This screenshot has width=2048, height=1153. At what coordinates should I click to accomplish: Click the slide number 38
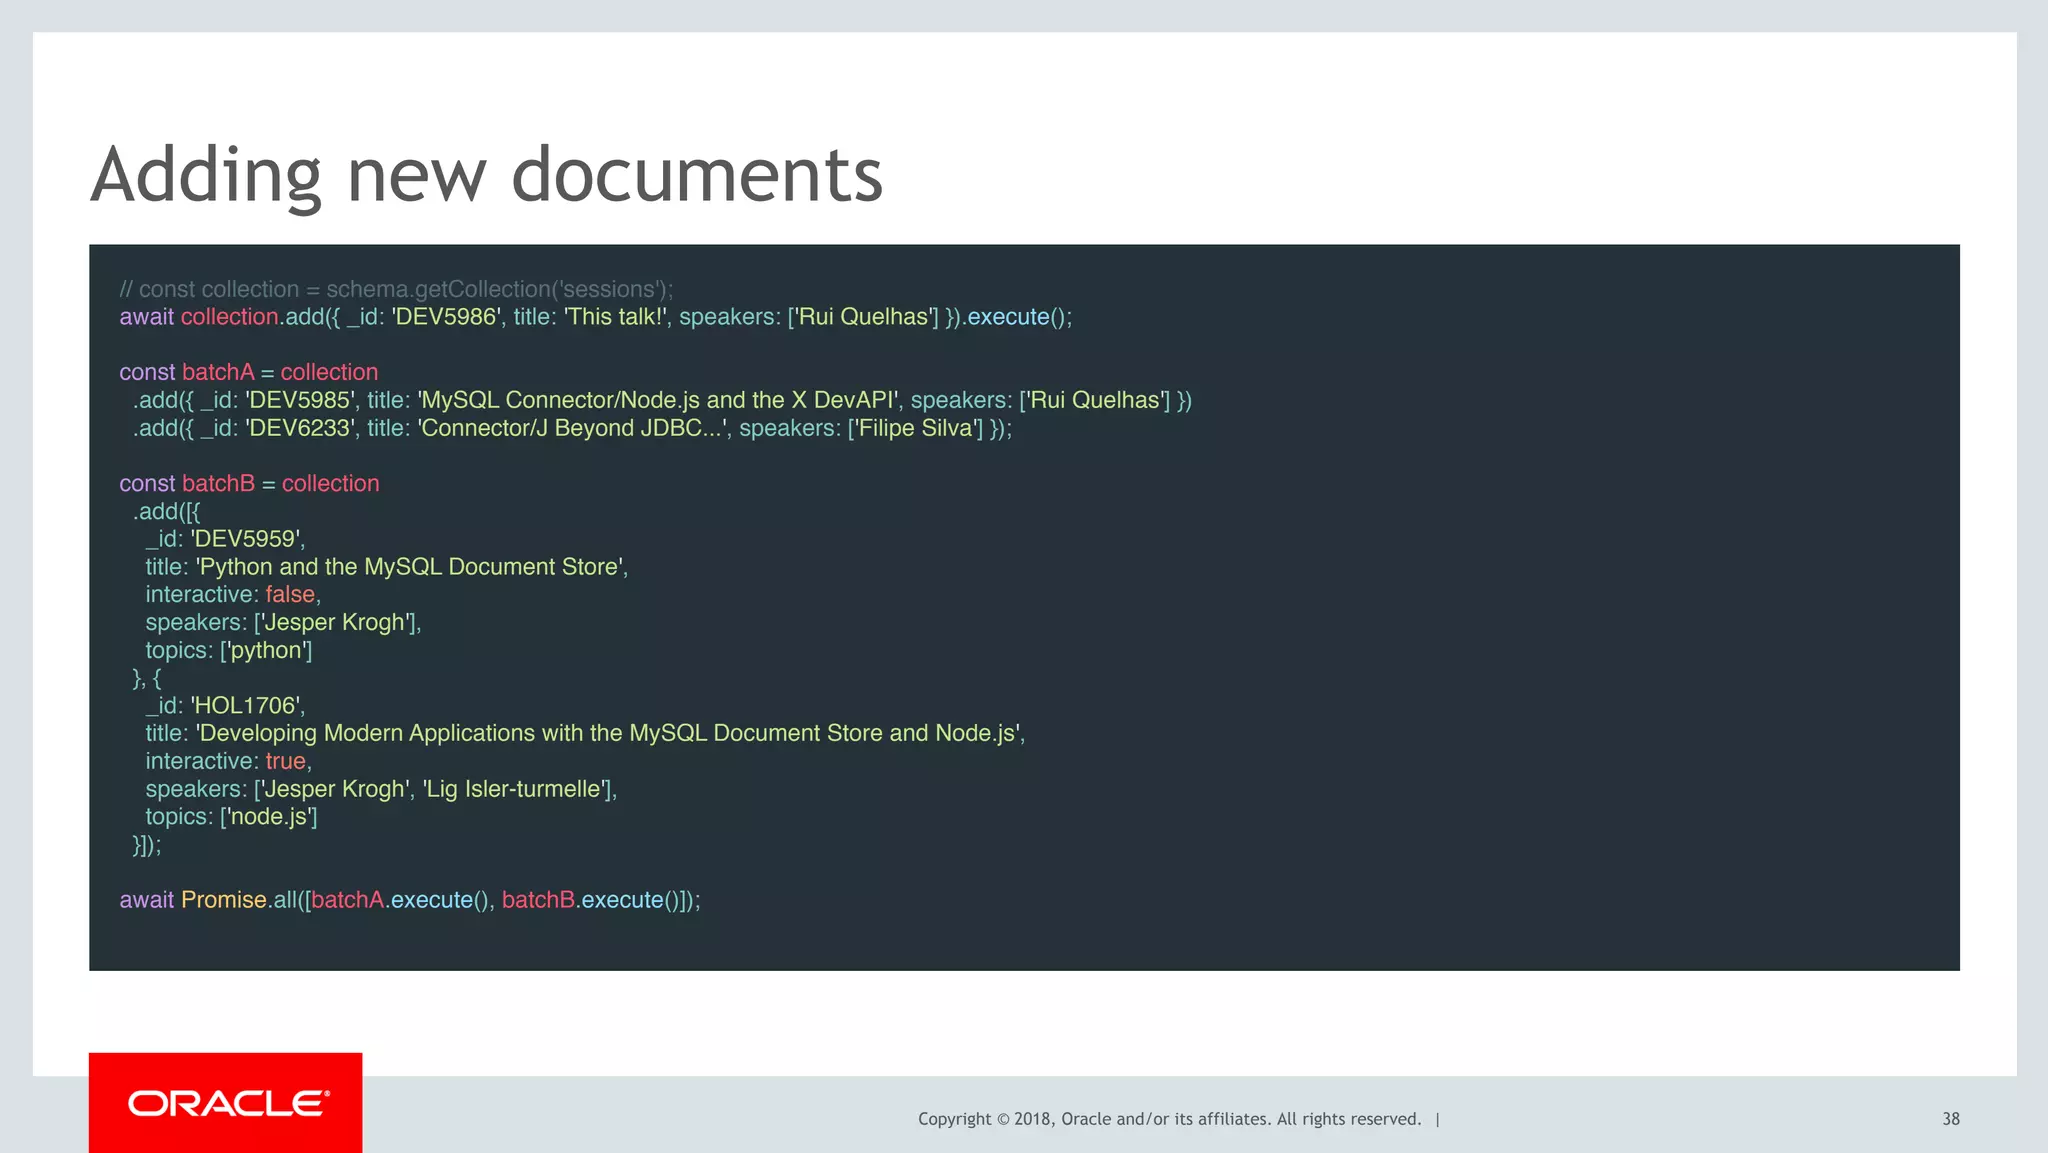tap(1950, 1119)
